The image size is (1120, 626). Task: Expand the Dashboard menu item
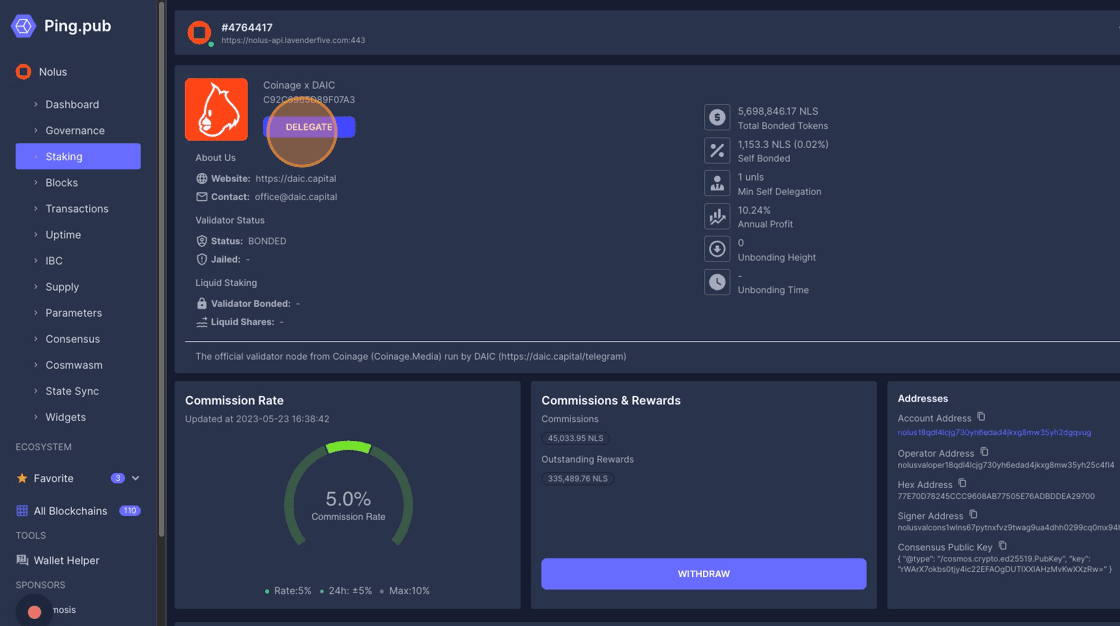[x=72, y=104]
